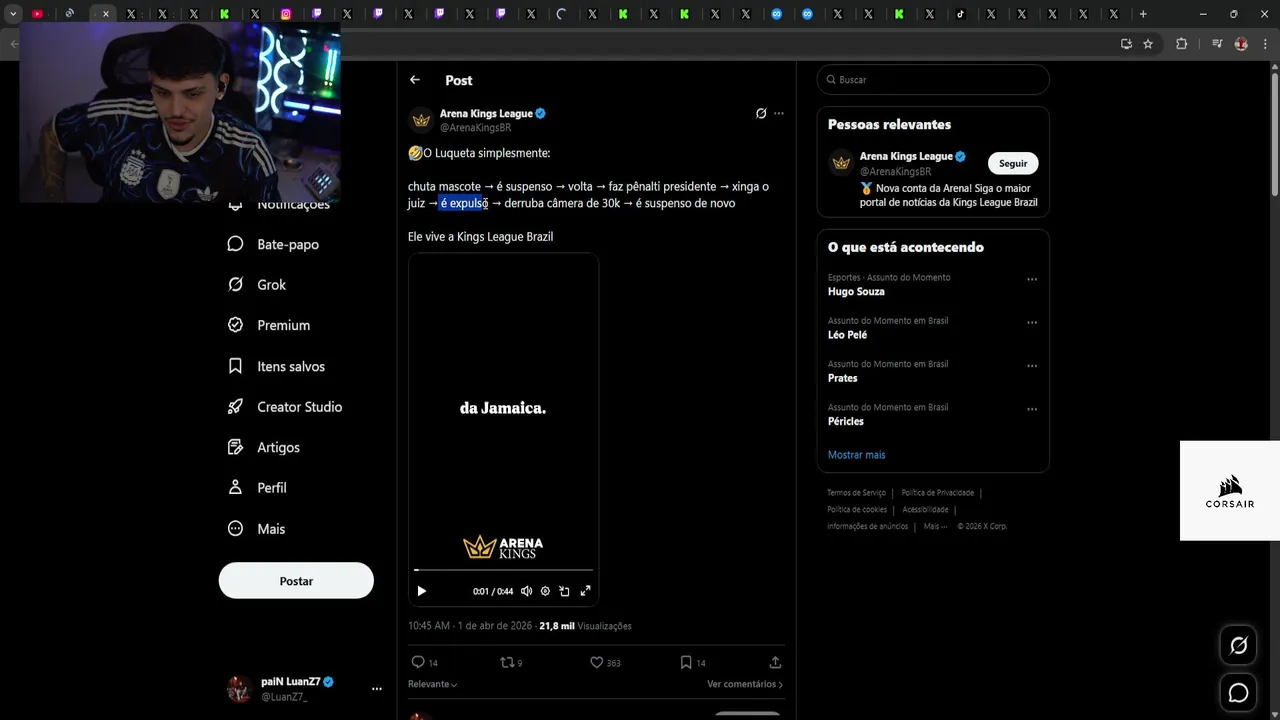Open video settings gear
1280x720 pixels.
(x=545, y=591)
